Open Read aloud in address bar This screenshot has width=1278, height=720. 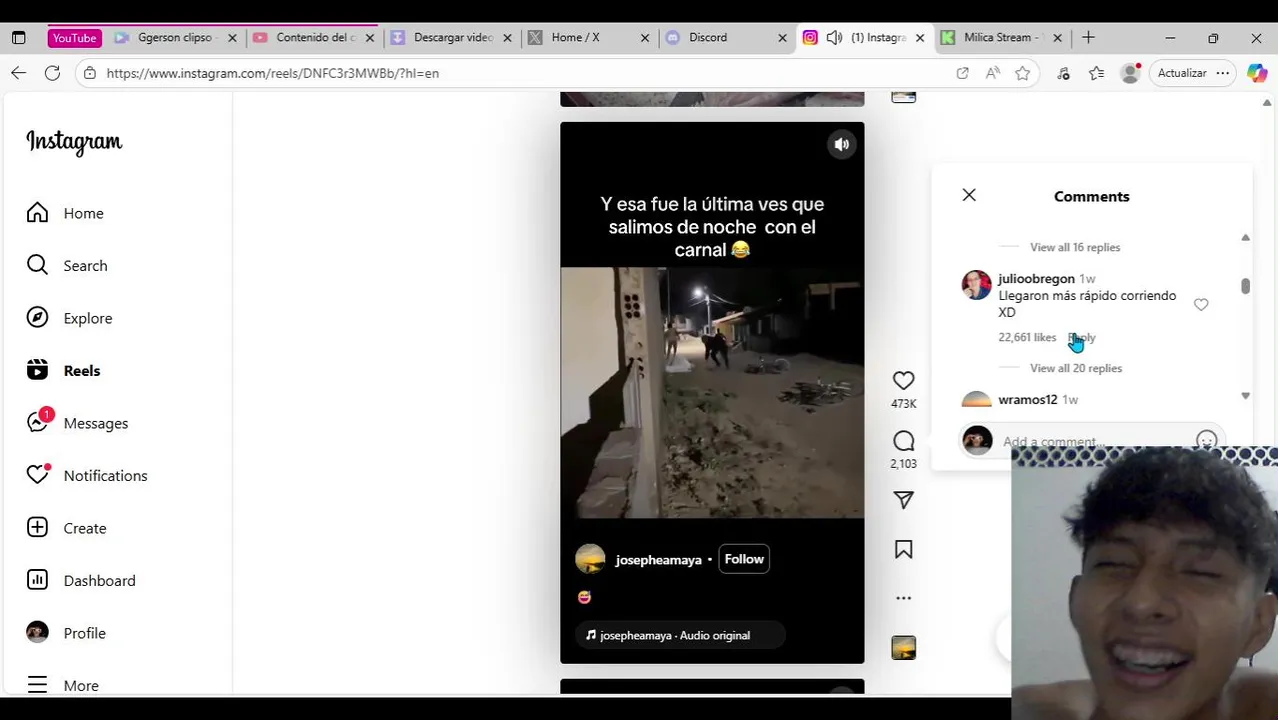tap(992, 73)
